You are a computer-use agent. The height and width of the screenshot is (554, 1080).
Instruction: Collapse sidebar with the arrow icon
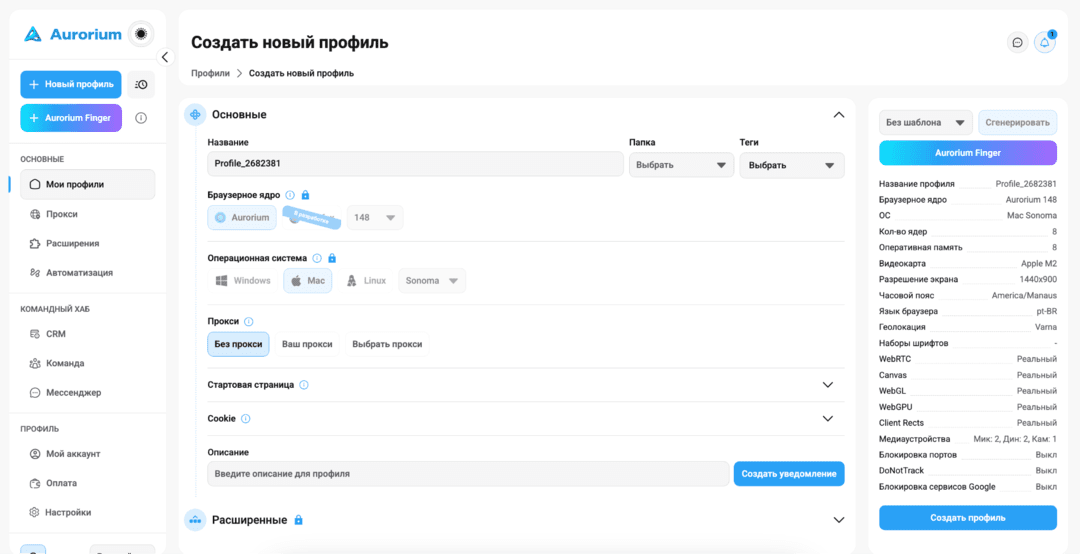(165, 57)
